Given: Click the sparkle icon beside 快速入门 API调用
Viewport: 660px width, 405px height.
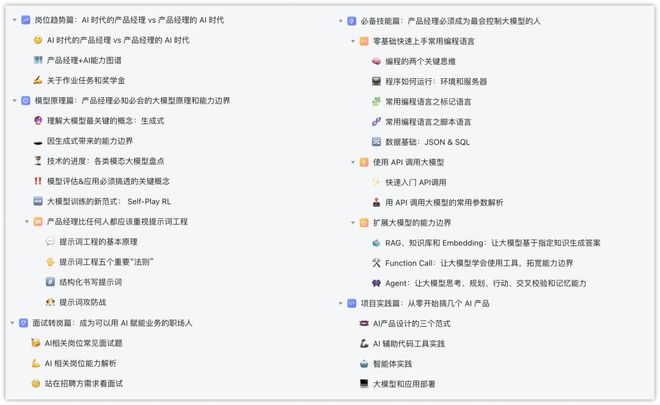Looking at the screenshot, I should (x=376, y=182).
